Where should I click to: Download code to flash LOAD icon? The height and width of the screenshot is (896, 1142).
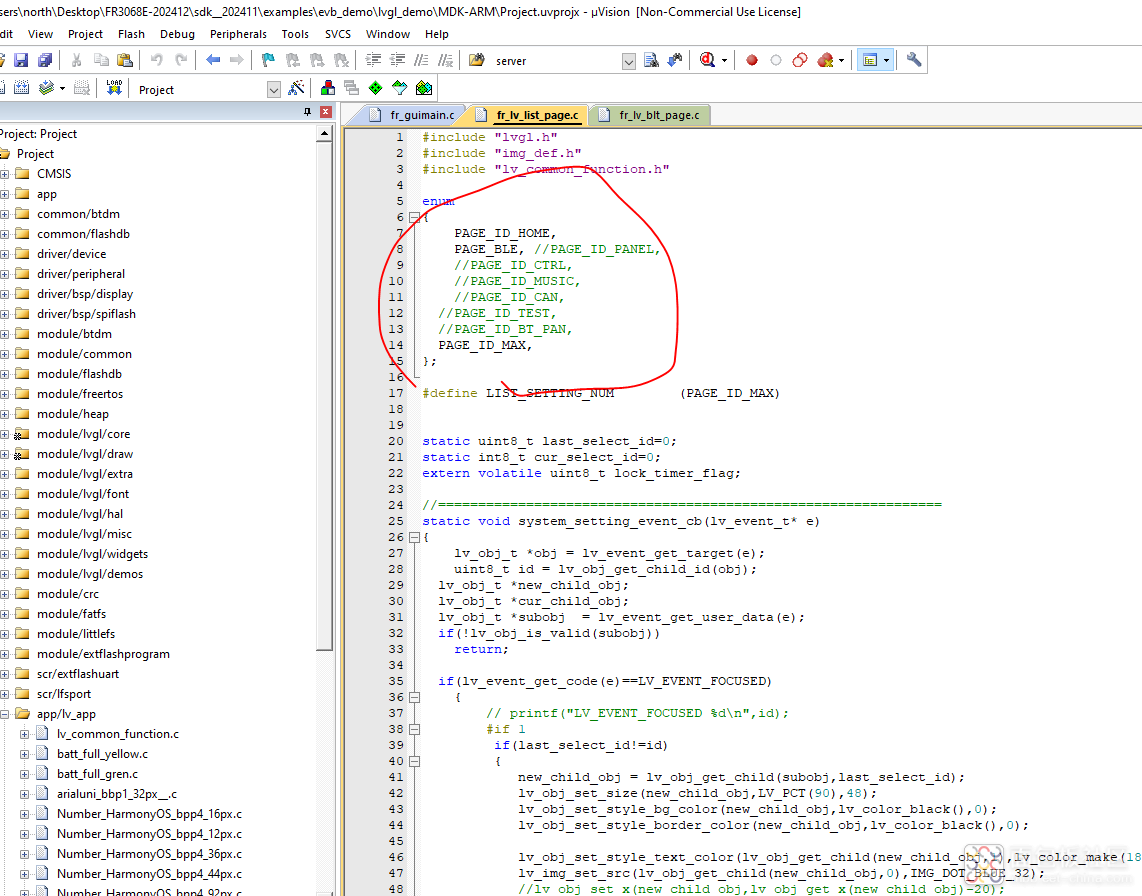(x=114, y=89)
